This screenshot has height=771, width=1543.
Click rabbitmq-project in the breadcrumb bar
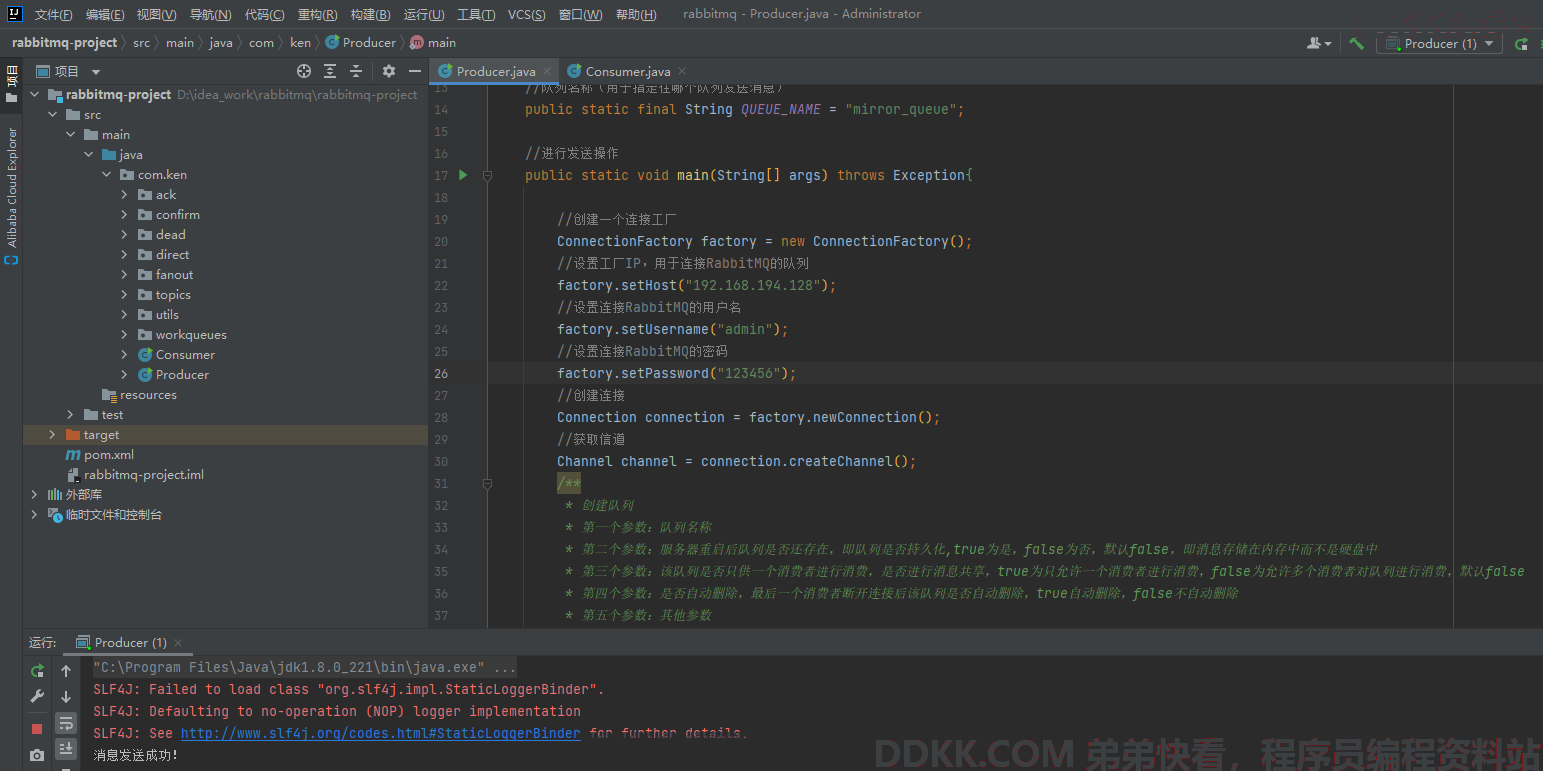(64, 42)
